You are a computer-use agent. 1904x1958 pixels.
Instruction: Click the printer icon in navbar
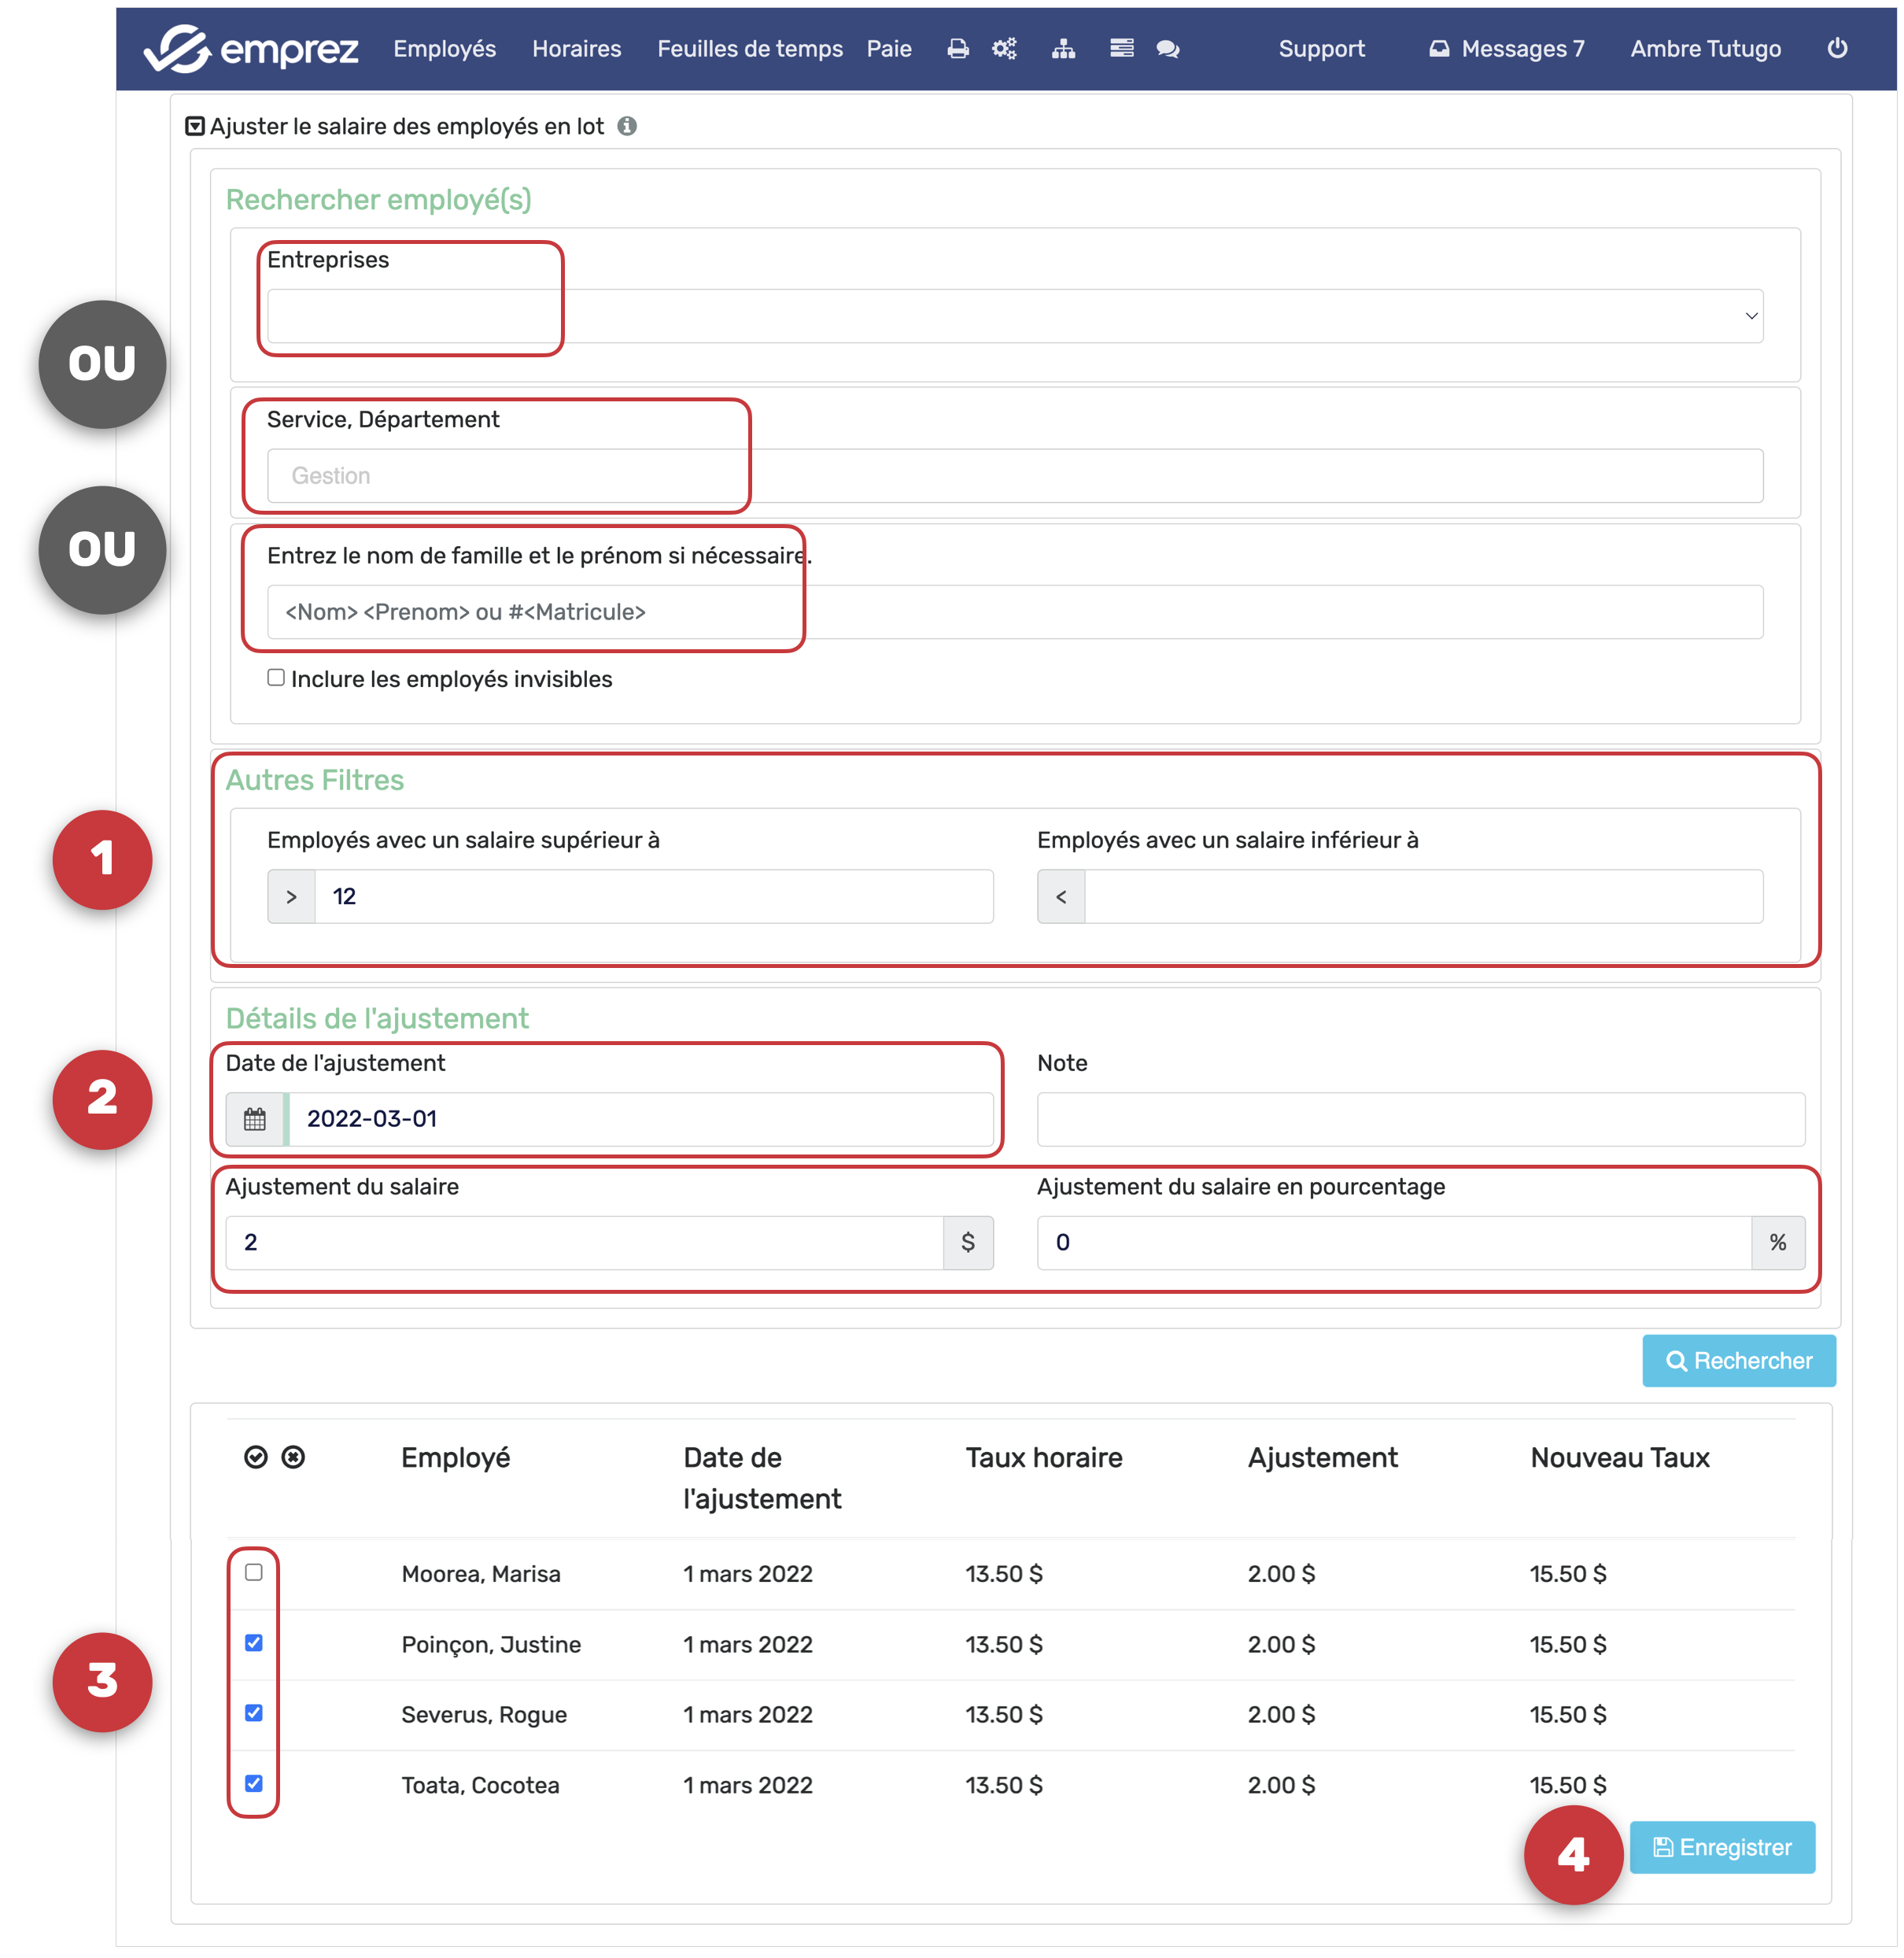coord(957,49)
